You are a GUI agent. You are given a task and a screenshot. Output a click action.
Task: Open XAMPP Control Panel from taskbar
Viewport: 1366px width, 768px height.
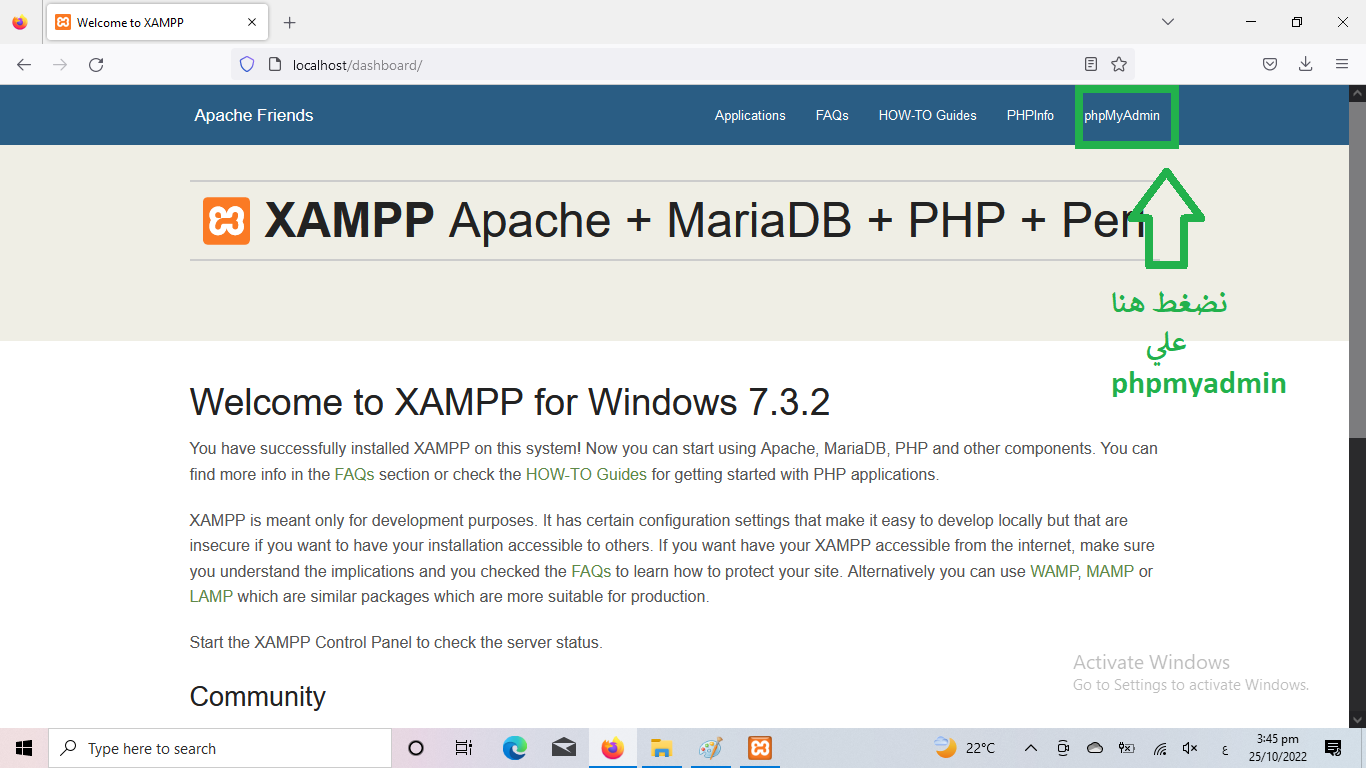[x=760, y=748]
